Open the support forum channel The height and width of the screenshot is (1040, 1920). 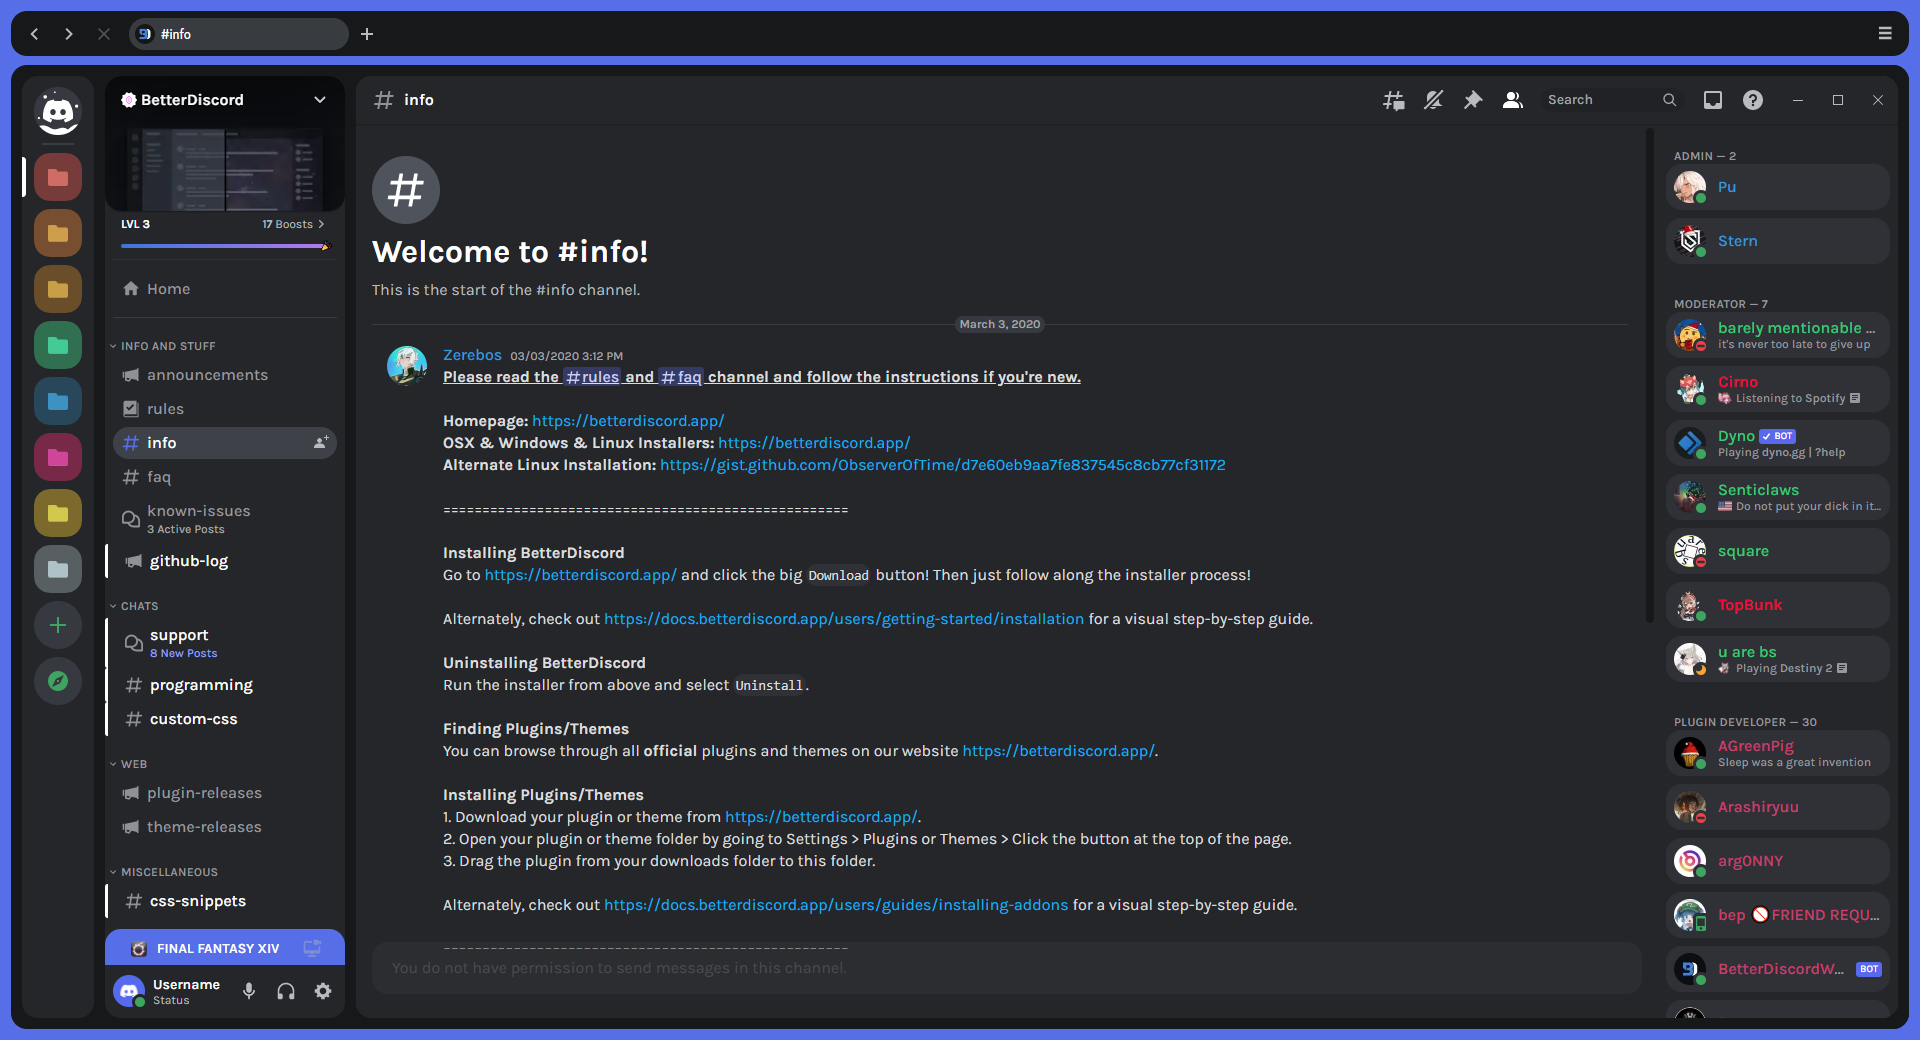point(225,643)
